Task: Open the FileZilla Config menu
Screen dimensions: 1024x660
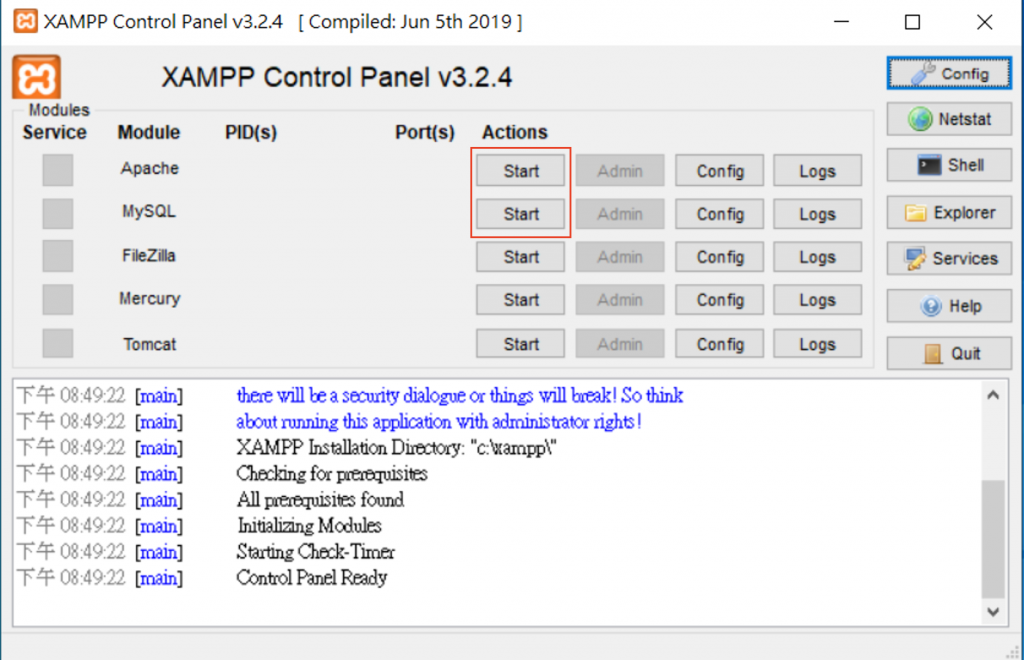Action: click(x=720, y=257)
